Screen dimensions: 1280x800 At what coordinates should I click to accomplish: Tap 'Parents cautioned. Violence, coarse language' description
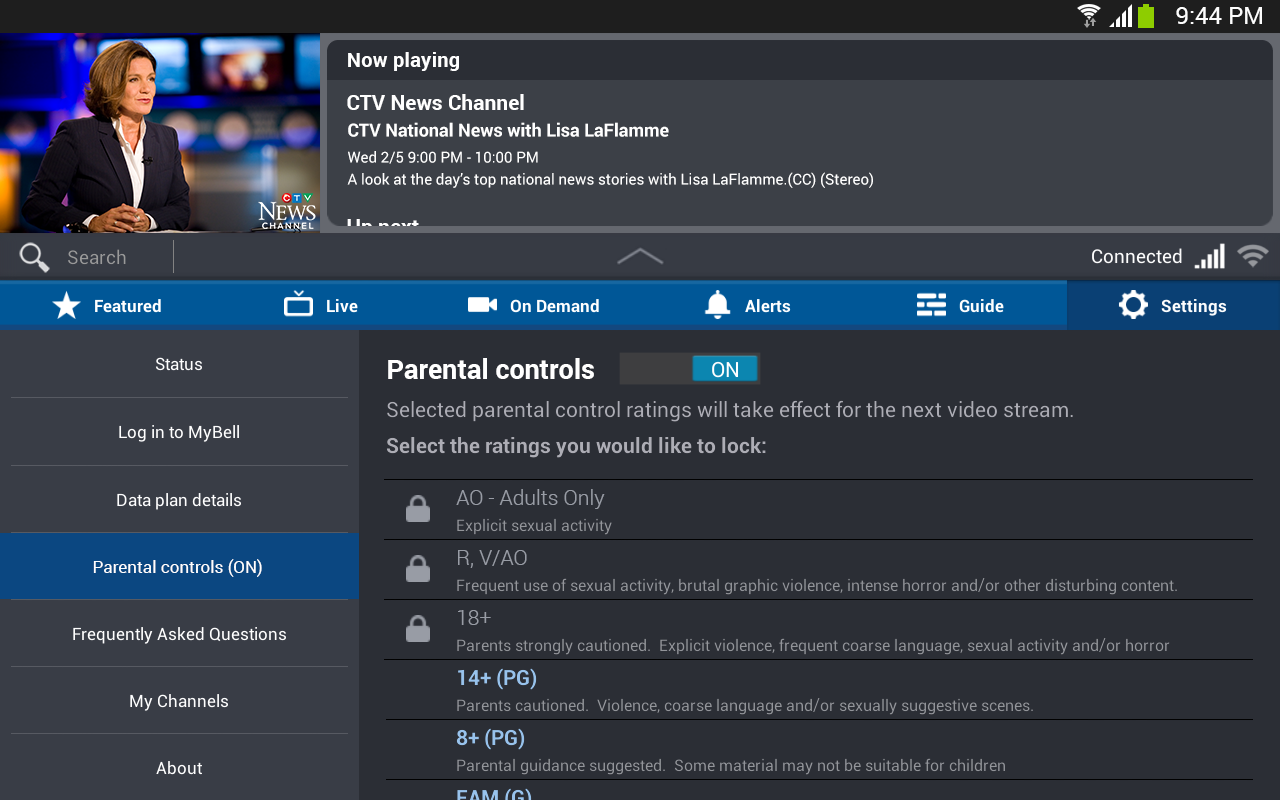point(745,706)
